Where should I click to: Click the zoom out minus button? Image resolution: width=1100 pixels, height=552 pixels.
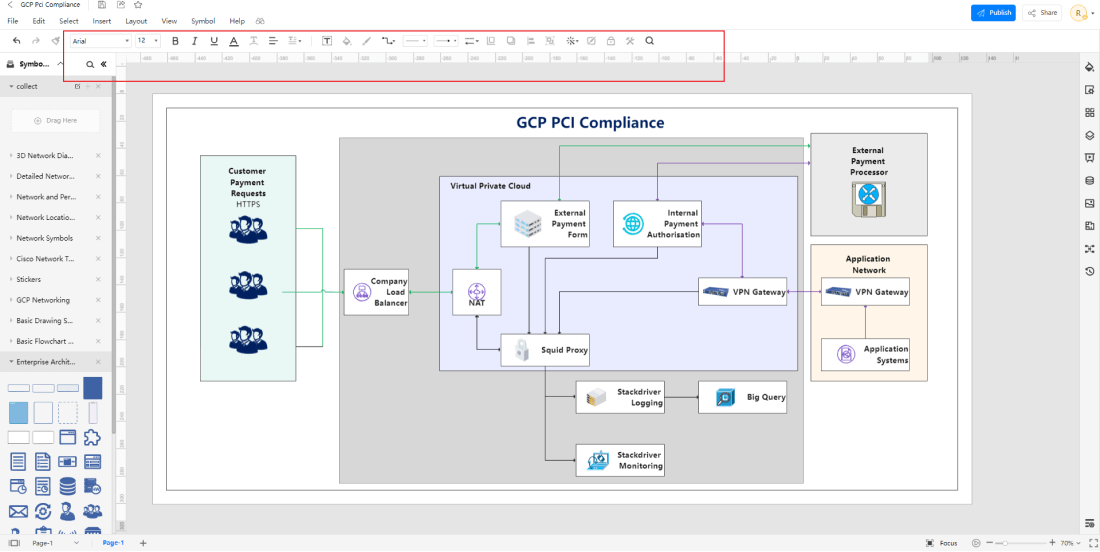click(990, 543)
